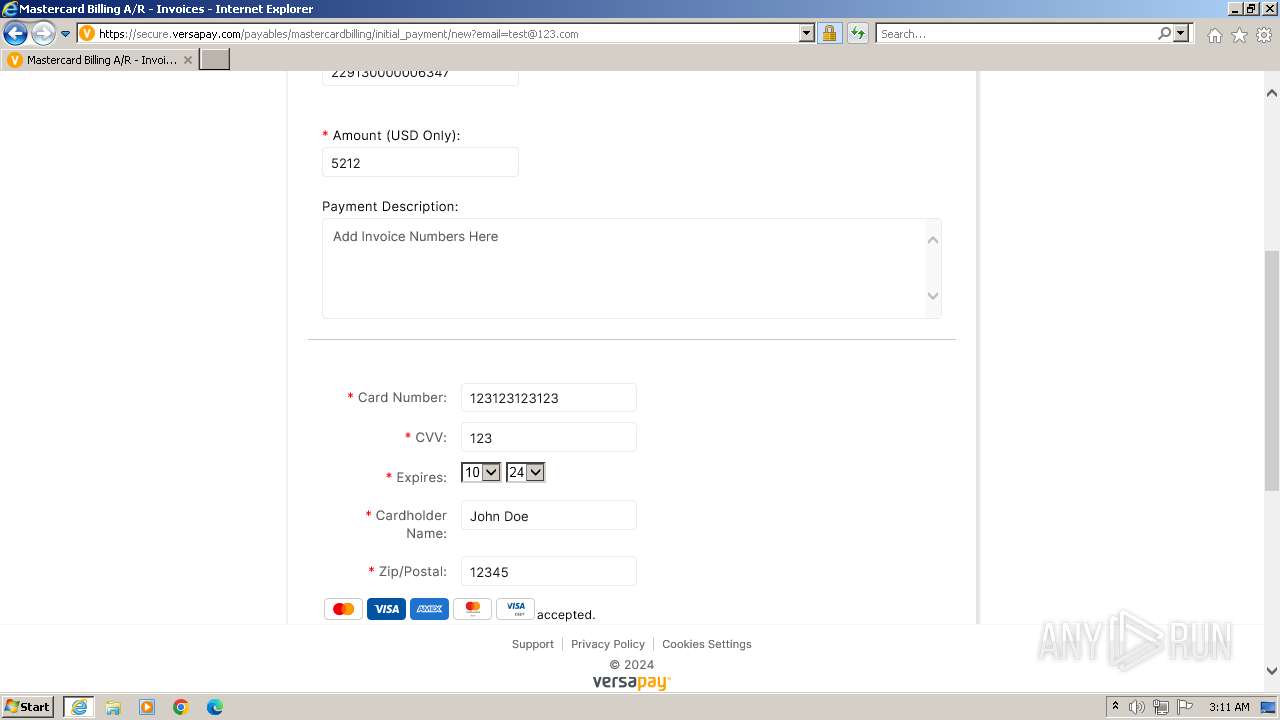Open the expiry month dropdown

pos(481,472)
